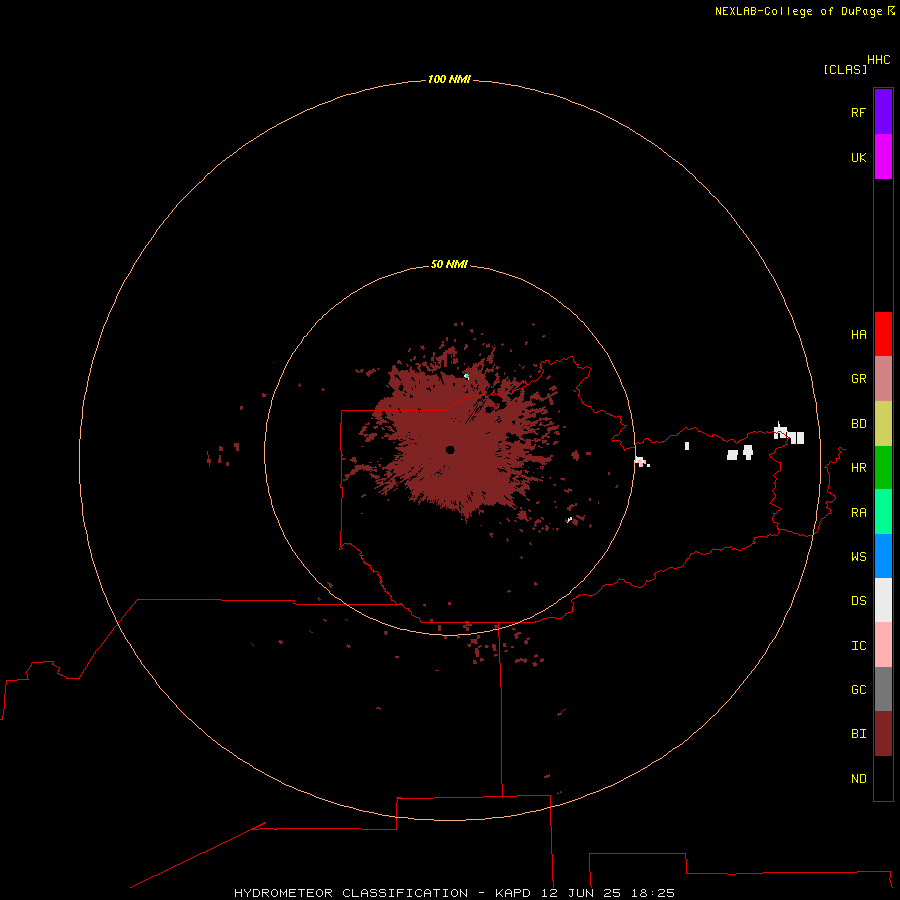Select the GR color swatch in legend

tap(883, 379)
